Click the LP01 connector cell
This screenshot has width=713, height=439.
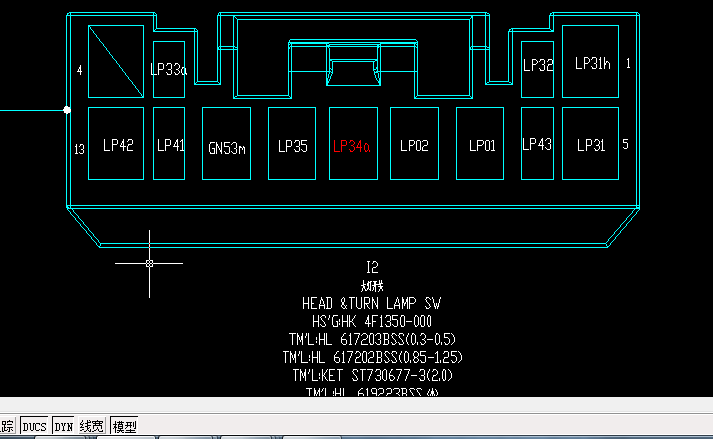pyautogui.click(x=482, y=146)
